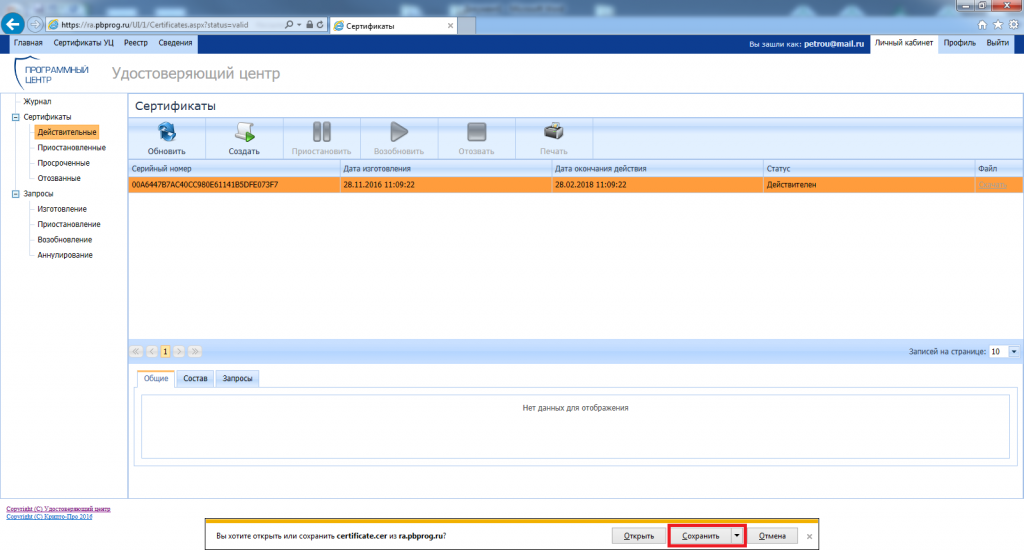Switch to the Состав tab
This screenshot has height=550, width=1024.
pos(196,379)
